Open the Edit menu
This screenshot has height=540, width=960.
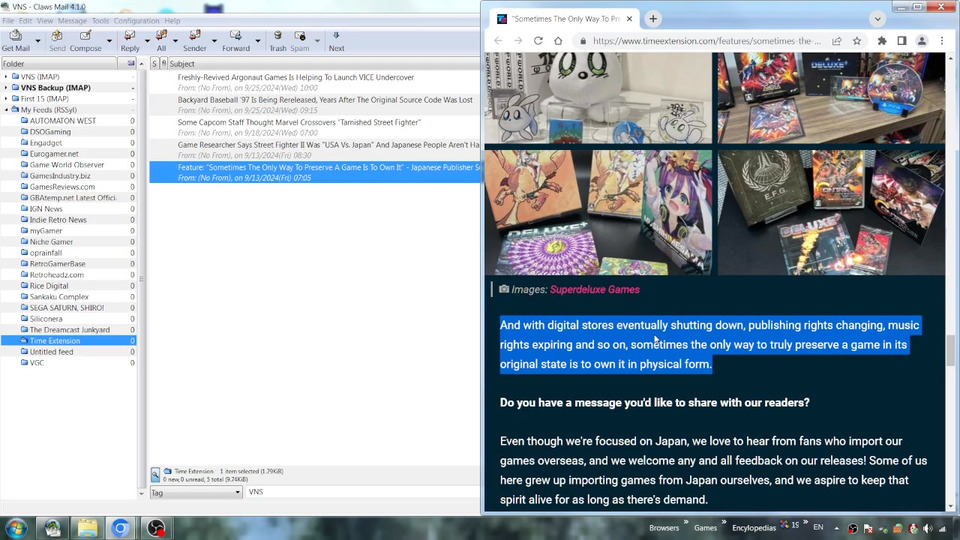pos(25,21)
